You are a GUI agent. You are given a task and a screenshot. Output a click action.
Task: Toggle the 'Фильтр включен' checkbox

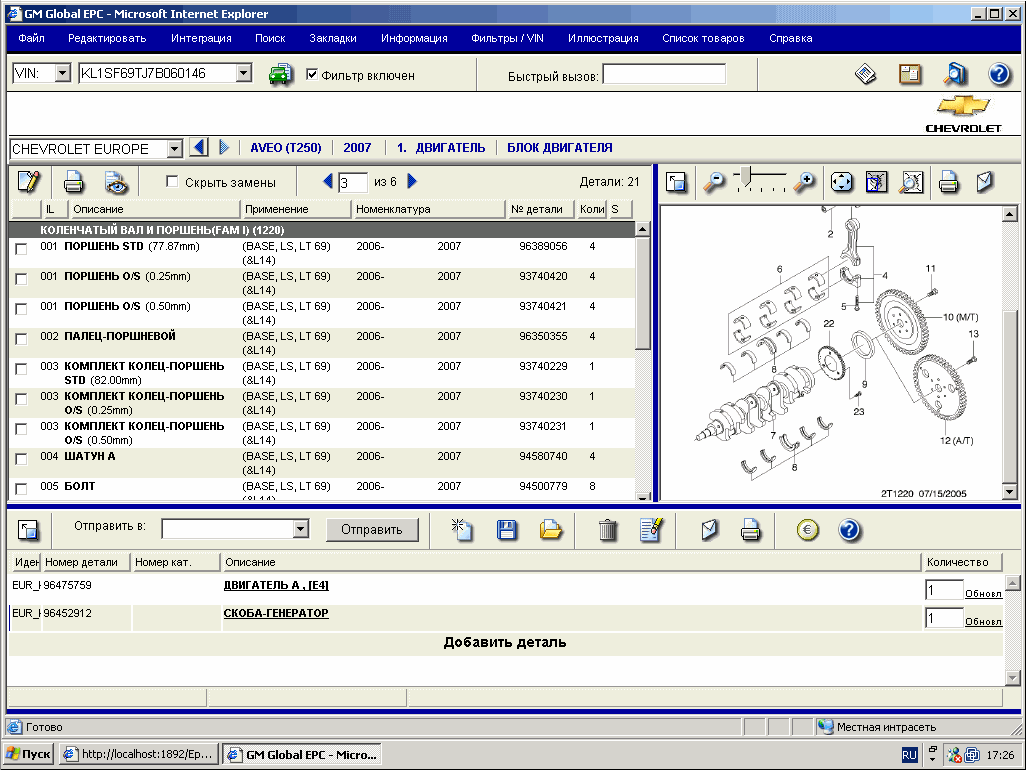pyautogui.click(x=313, y=74)
